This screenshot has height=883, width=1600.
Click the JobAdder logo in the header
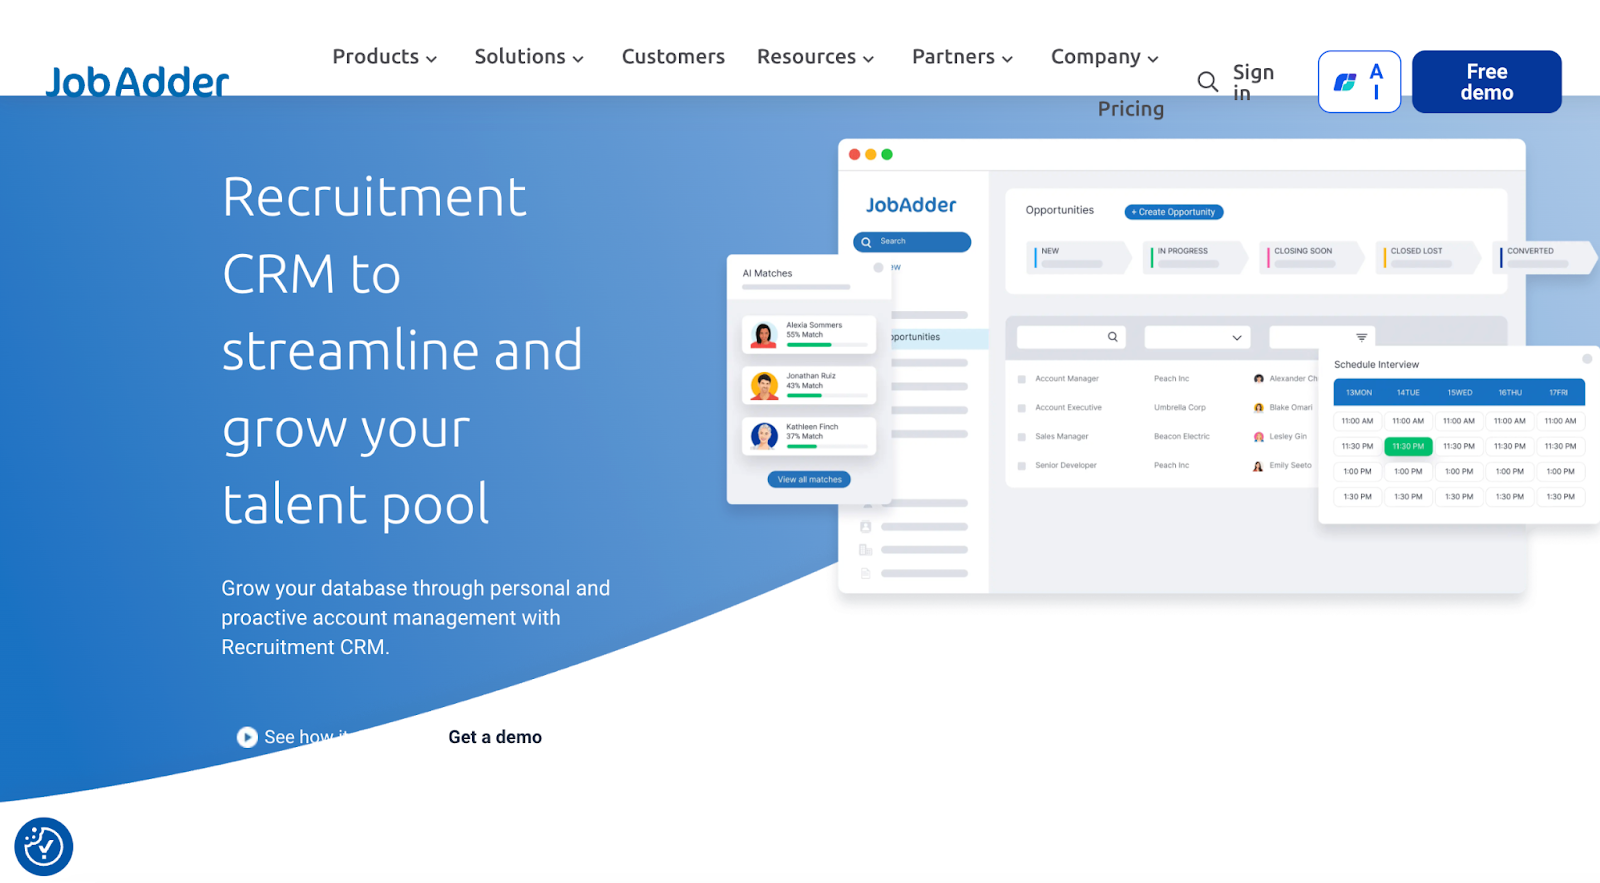pyautogui.click(x=137, y=81)
